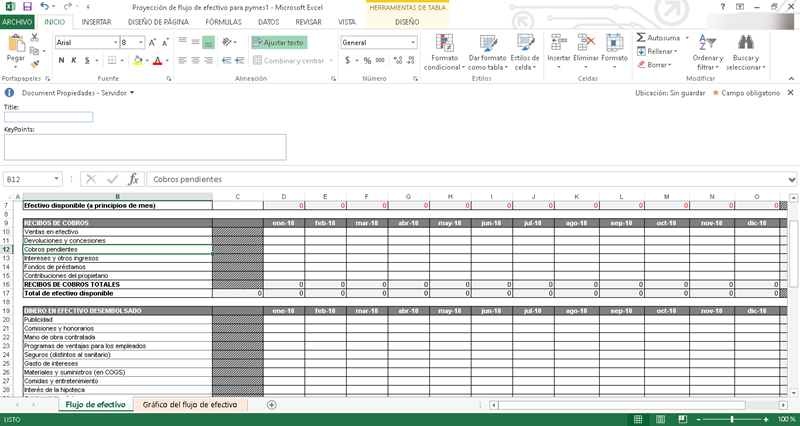800x426 pixels.
Task: Click the text orientation icon
Action: 227,42
